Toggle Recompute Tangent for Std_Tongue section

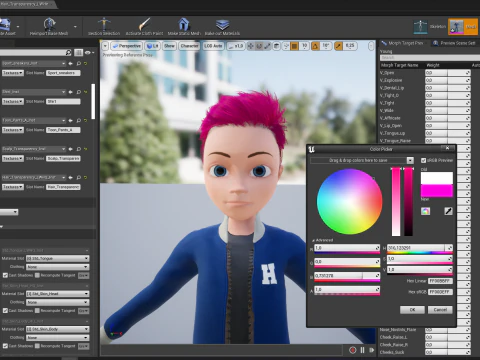click(x=37, y=275)
